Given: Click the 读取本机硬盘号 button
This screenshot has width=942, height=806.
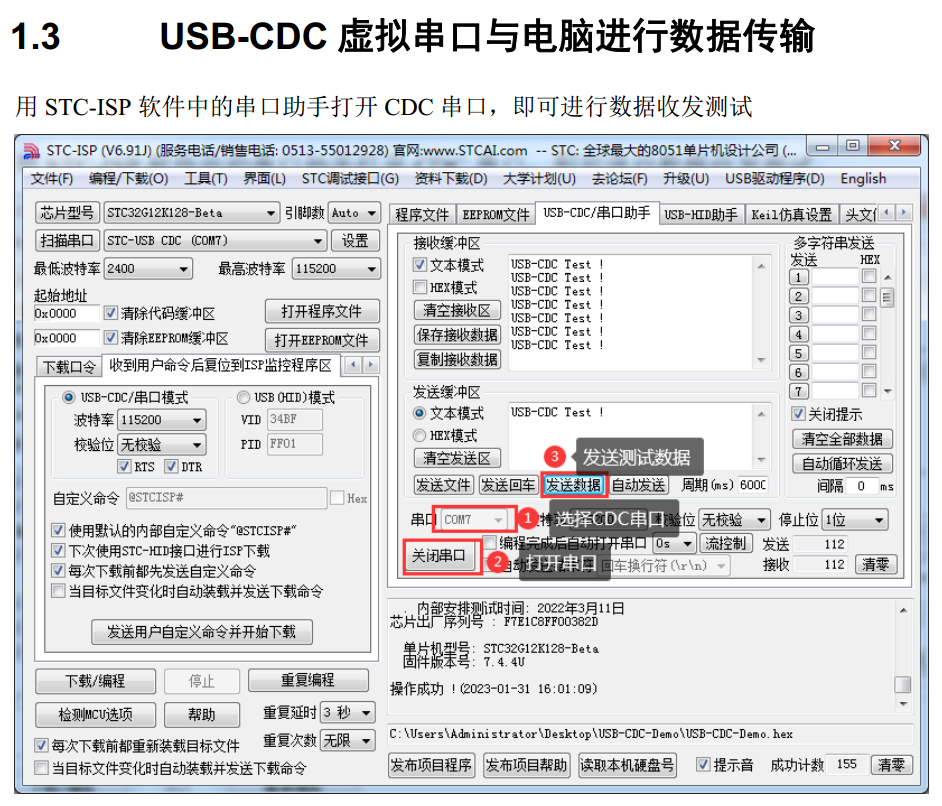Looking at the screenshot, I should coord(627,765).
